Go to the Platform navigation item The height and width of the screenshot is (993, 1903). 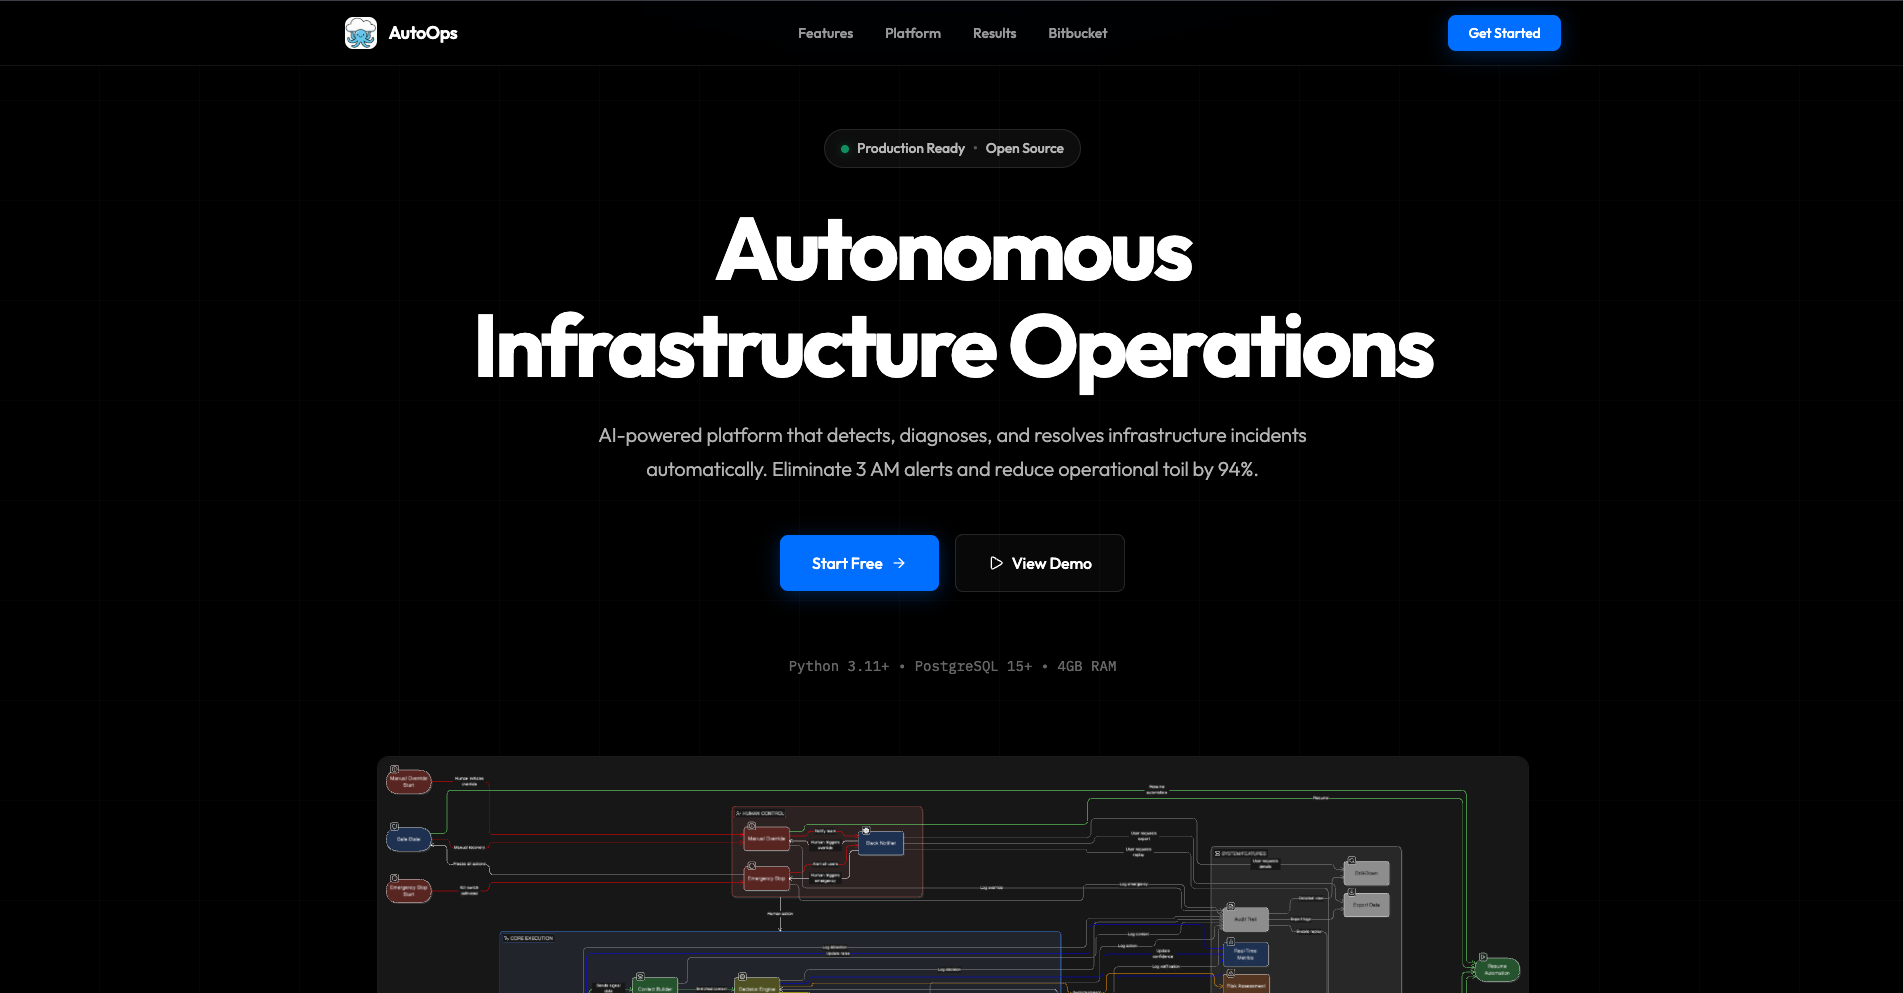click(x=912, y=33)
